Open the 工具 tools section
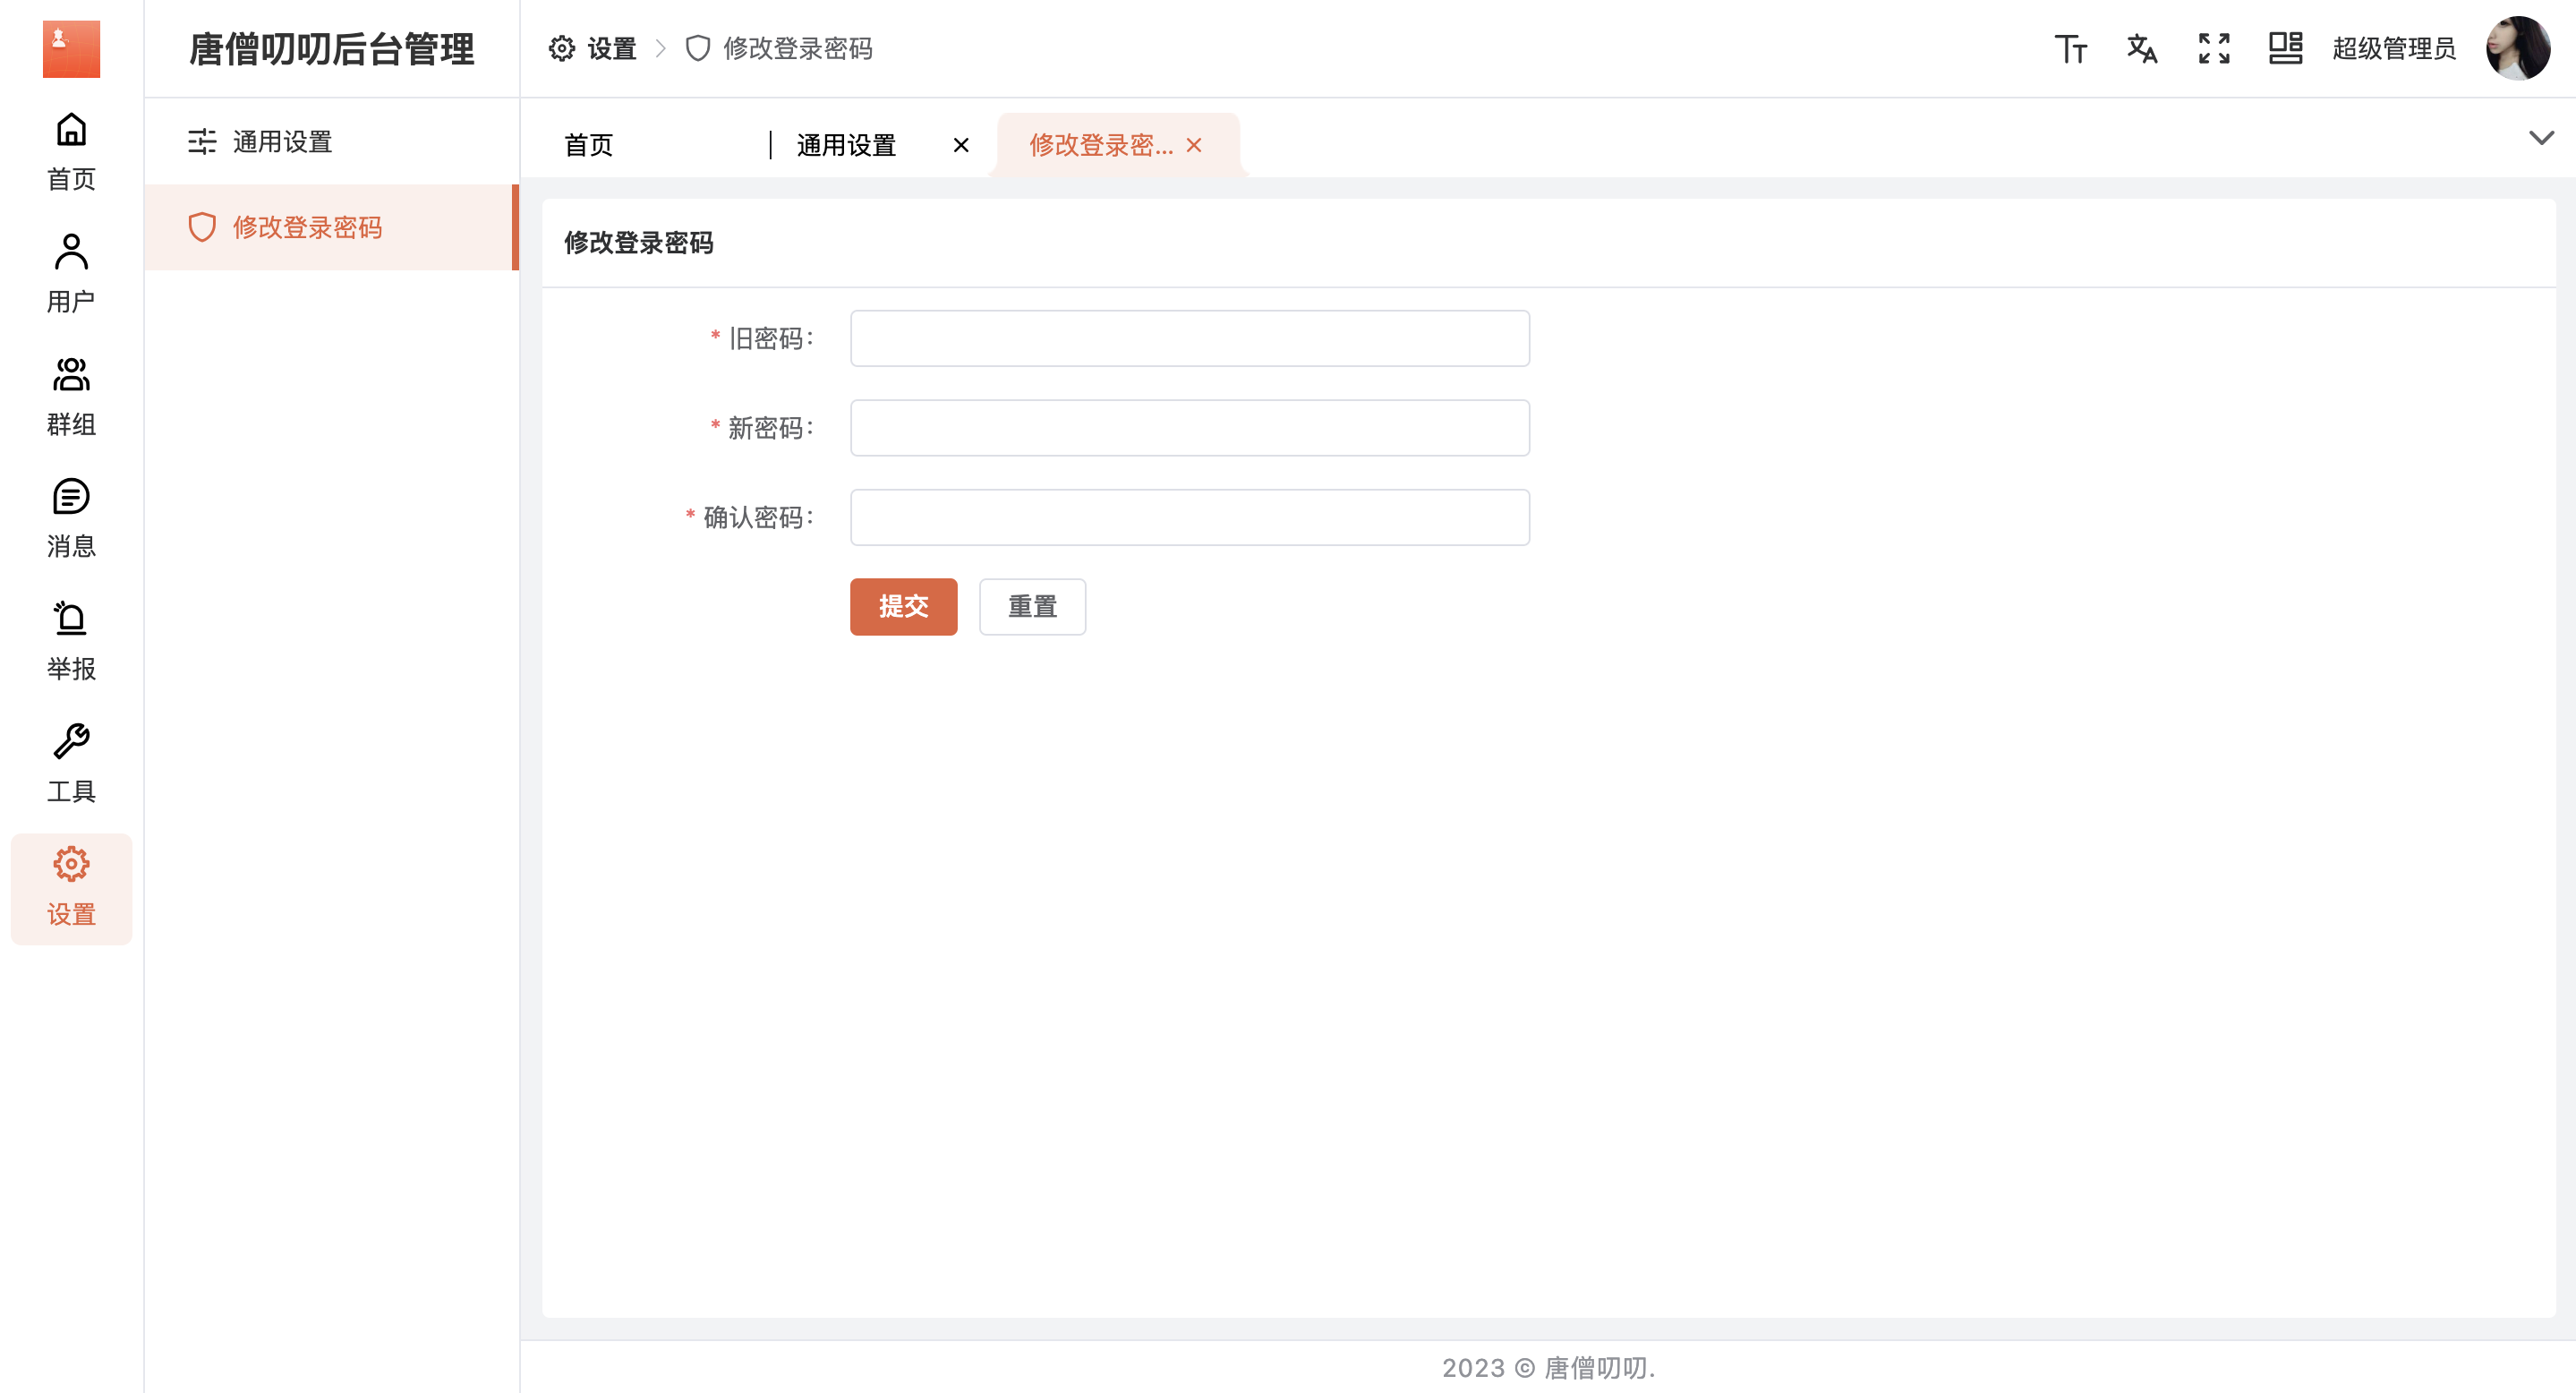2576x1393 pixels. (x=71, y=762)
